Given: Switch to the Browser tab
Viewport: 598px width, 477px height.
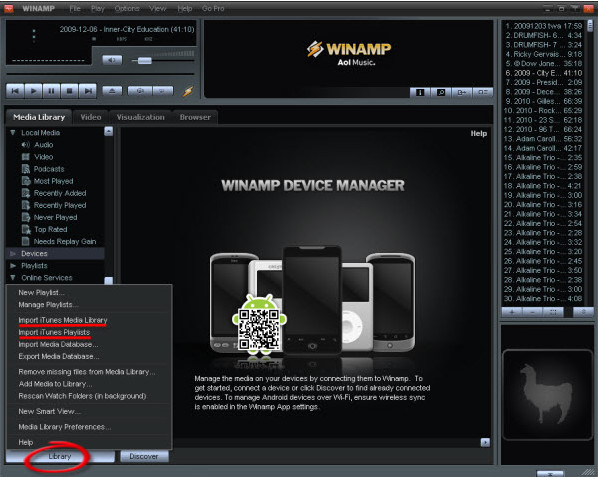Looking at the screenshot, I should tap(195, 117).
